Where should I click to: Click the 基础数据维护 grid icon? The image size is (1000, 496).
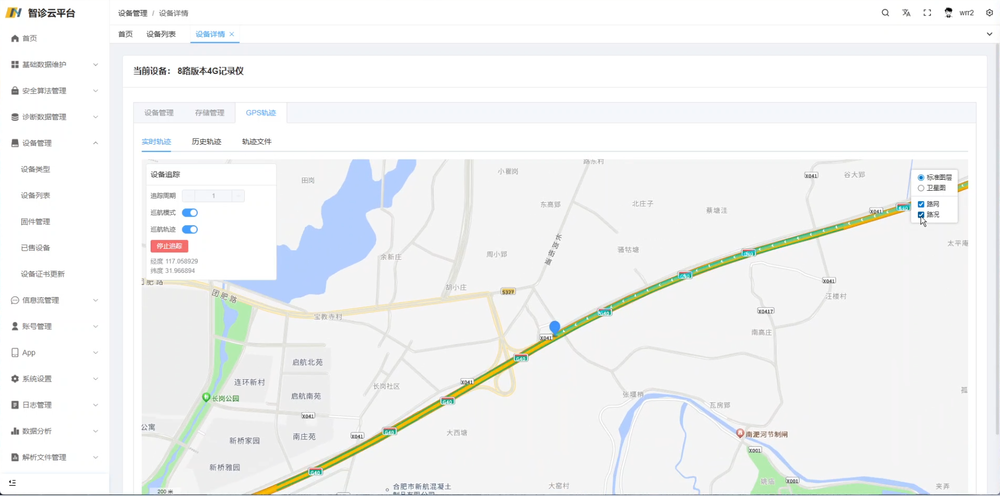[15, 64]
